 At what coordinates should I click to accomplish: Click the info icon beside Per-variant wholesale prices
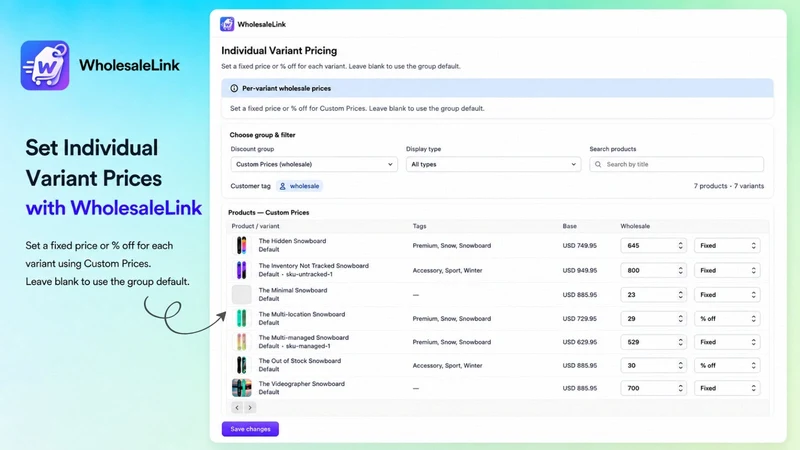click(234, 88)
